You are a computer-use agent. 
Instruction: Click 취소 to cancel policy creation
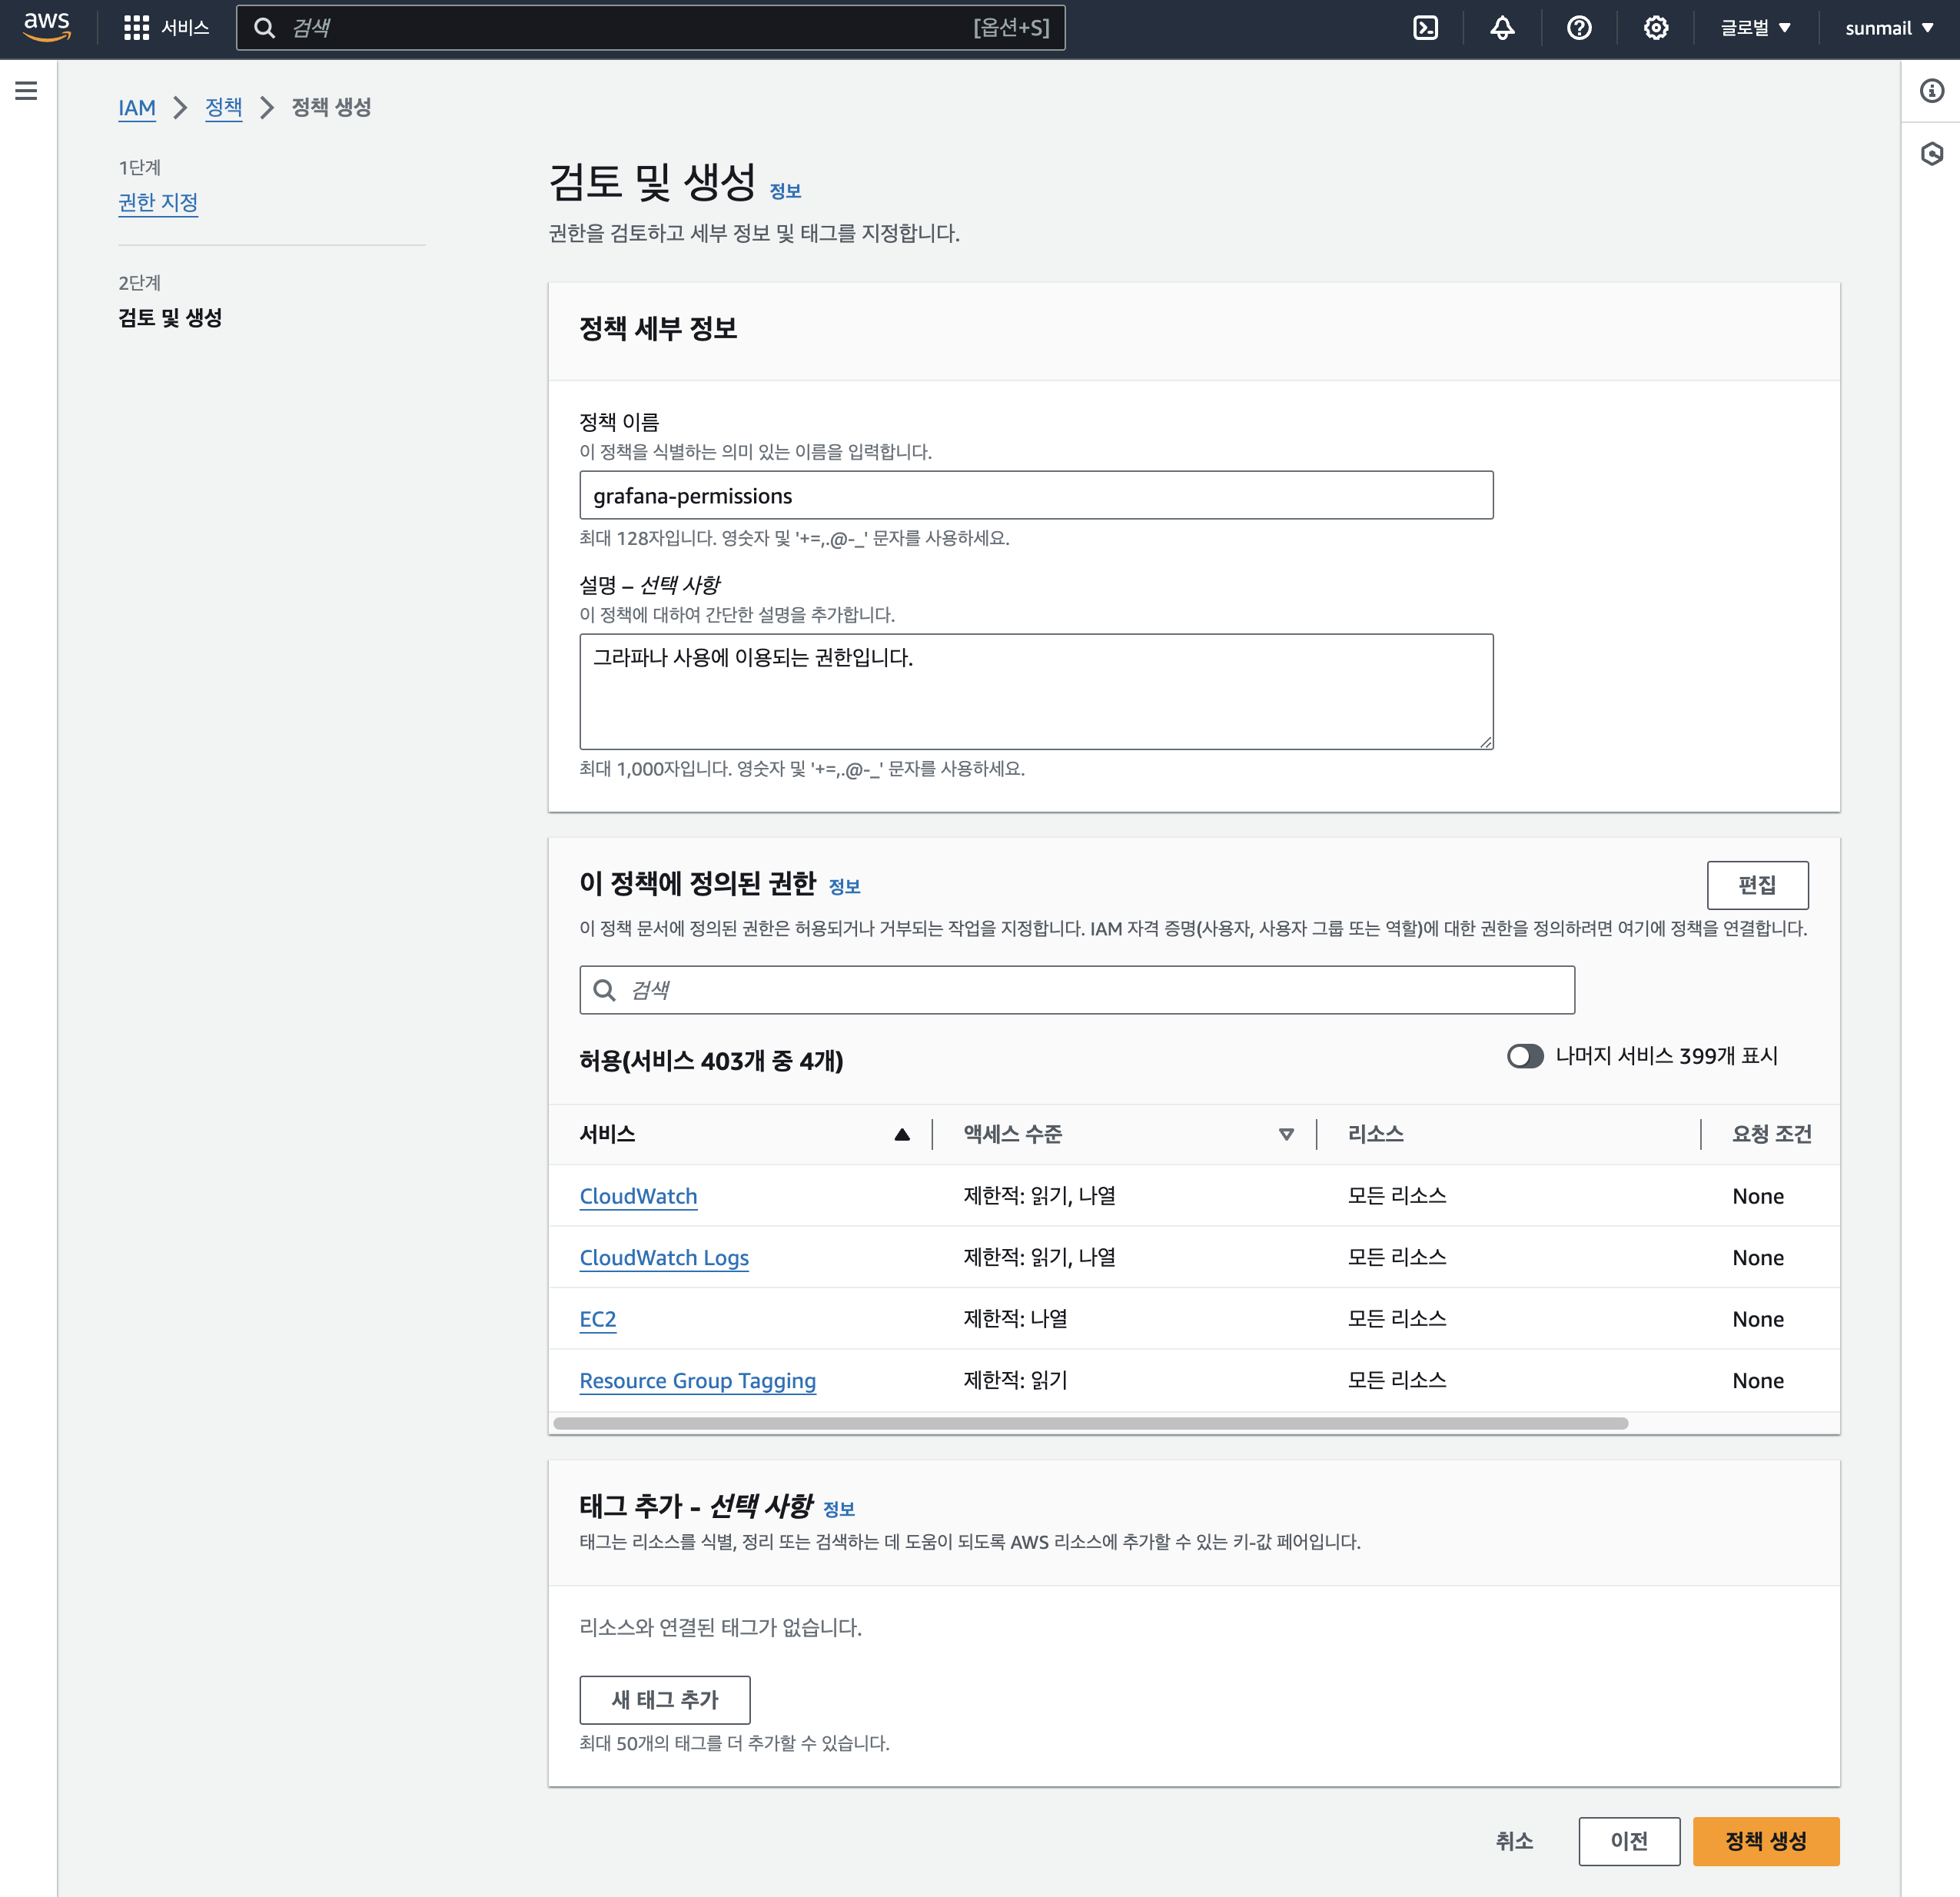1514,1840
